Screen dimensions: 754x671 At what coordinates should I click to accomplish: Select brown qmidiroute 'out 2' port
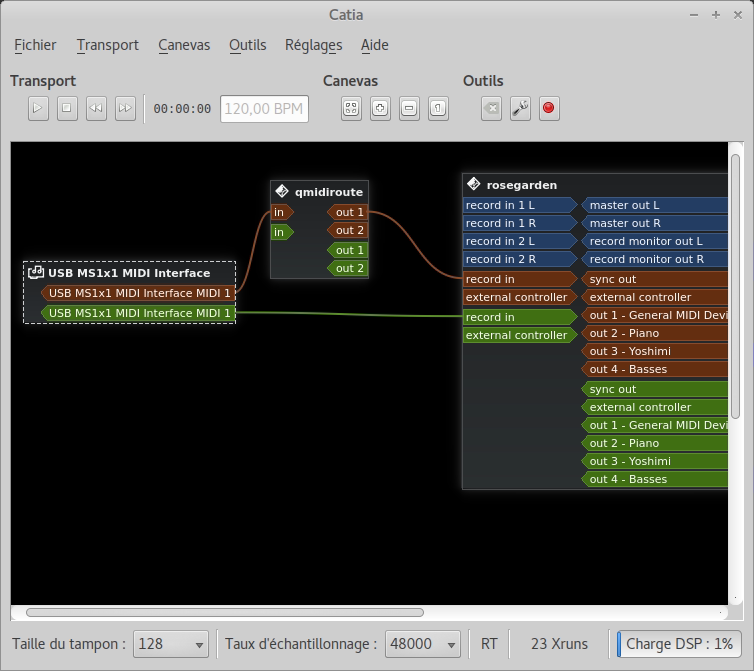click(348, 230)
